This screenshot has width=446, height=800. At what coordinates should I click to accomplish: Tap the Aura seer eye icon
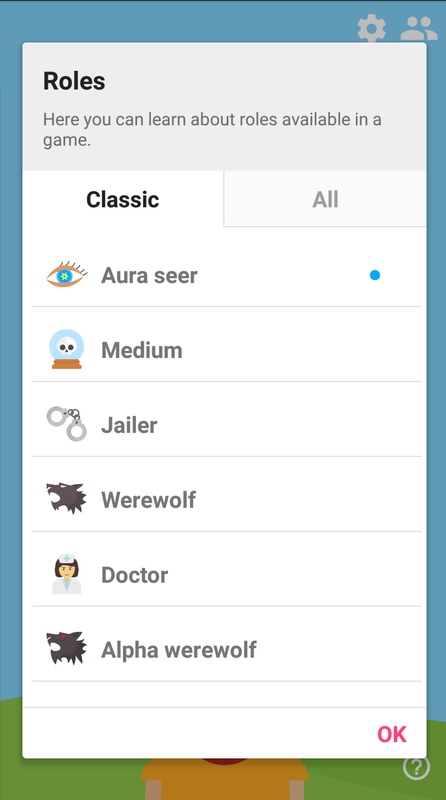[x=66, y=275]
